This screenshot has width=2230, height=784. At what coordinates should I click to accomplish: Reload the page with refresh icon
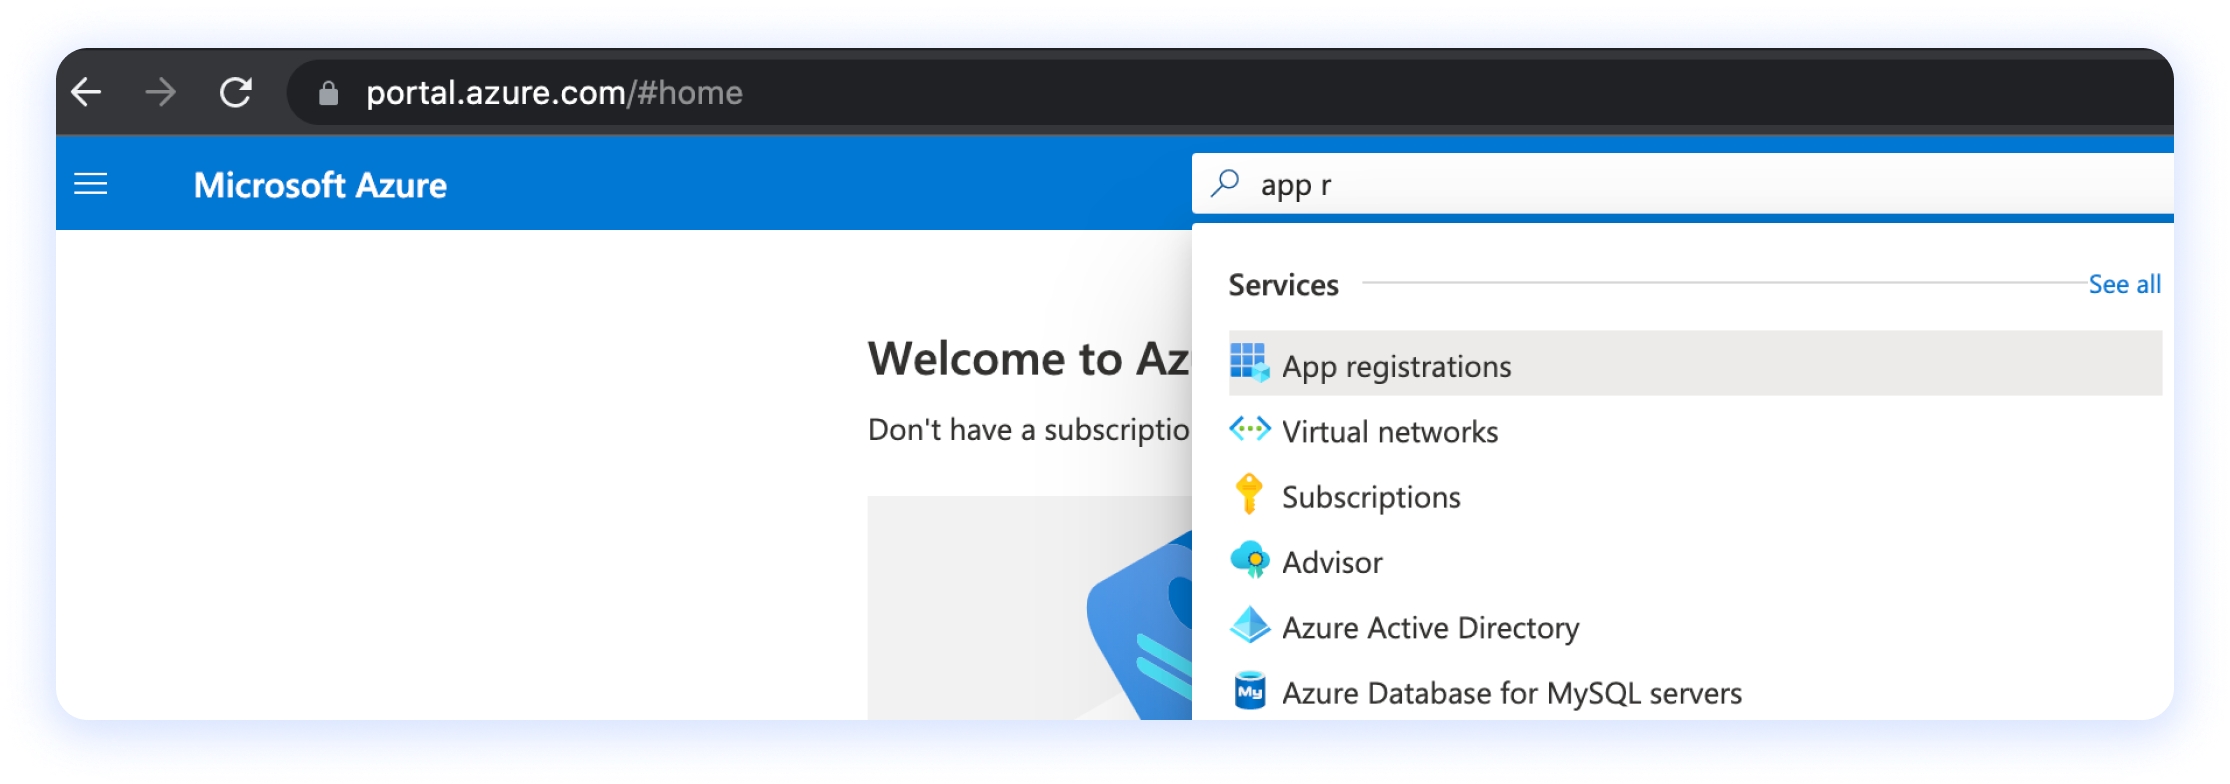tap(236, 93)
